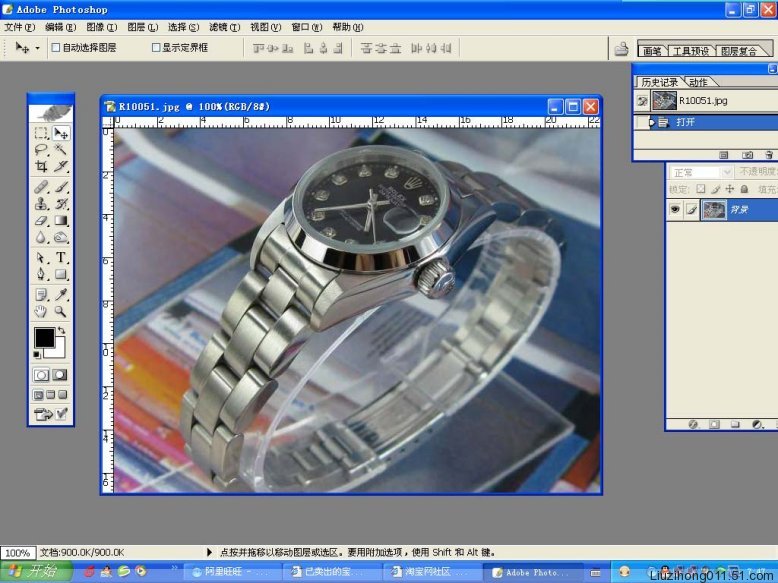Select the History Brush tool
The image size is (778, 583).
(x=62, y=203)
